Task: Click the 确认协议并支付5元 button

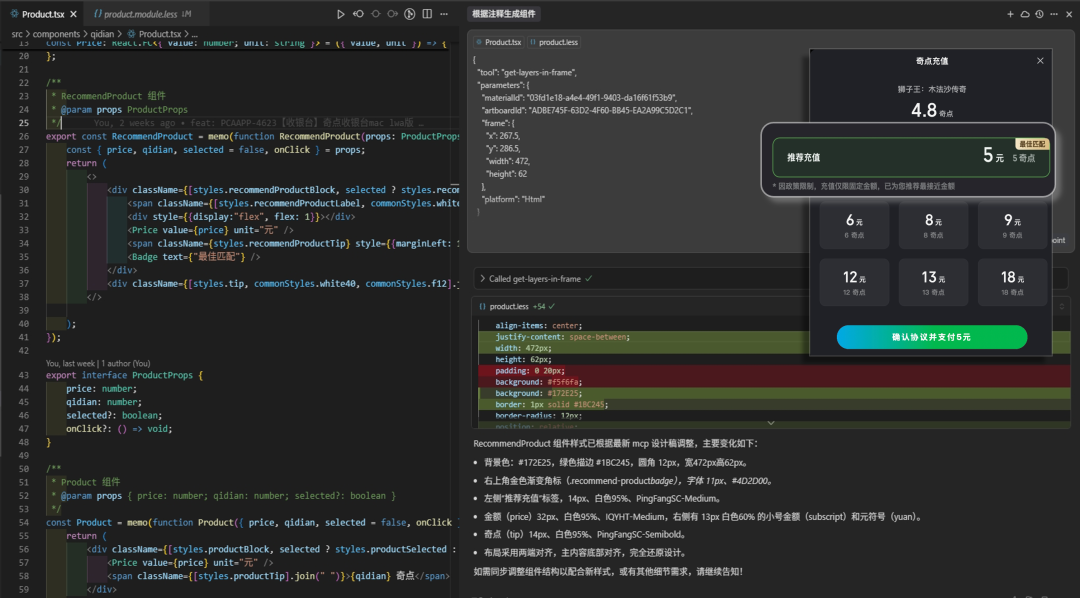Action: (931, 337)
